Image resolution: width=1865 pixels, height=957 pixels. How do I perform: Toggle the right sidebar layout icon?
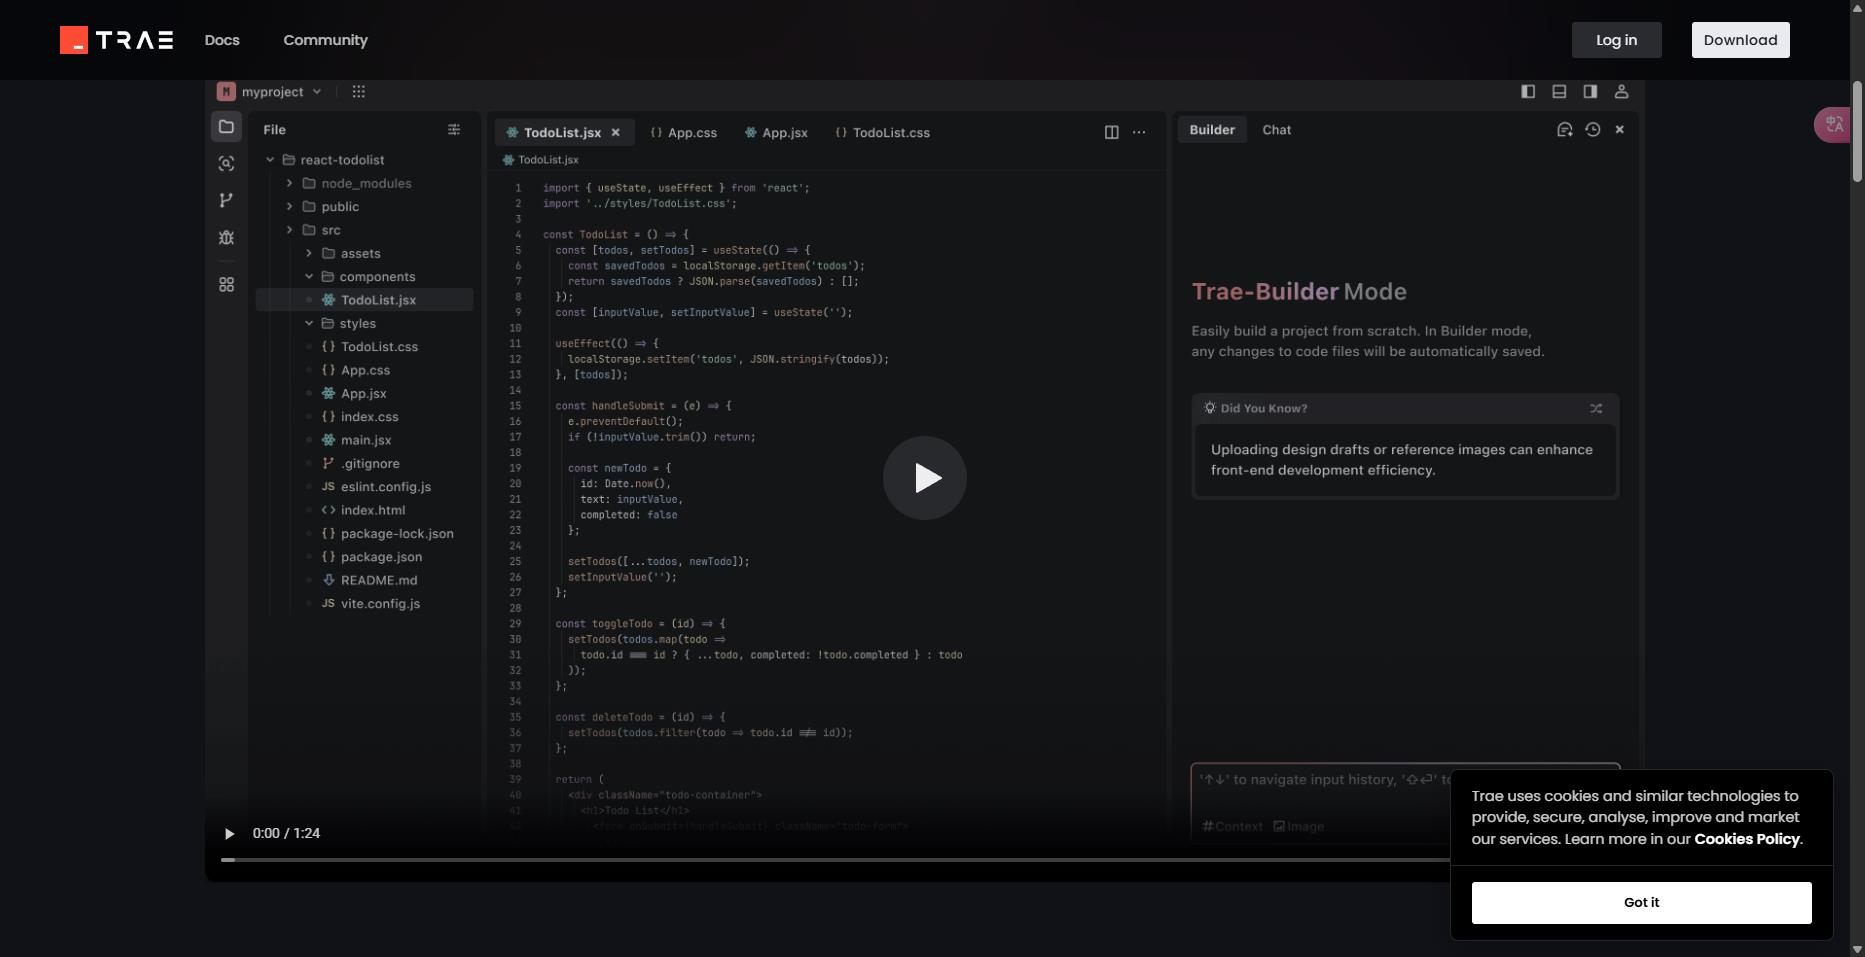coord(1590,91)
